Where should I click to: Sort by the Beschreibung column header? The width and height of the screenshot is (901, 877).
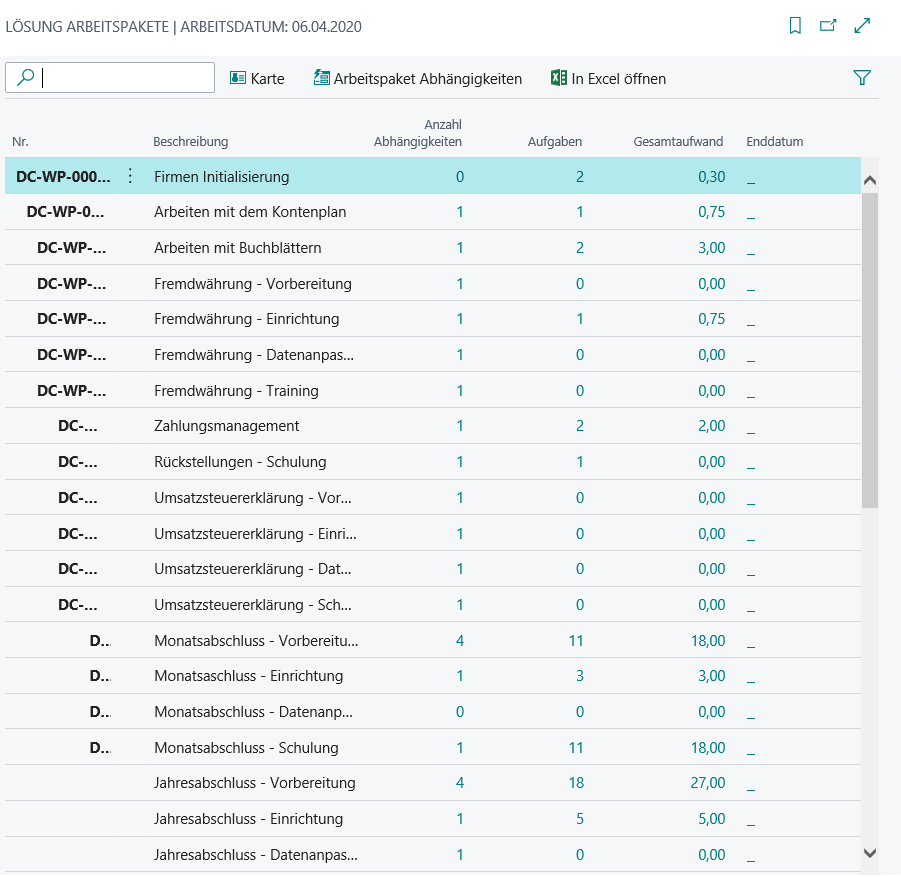tap(190, 142)
